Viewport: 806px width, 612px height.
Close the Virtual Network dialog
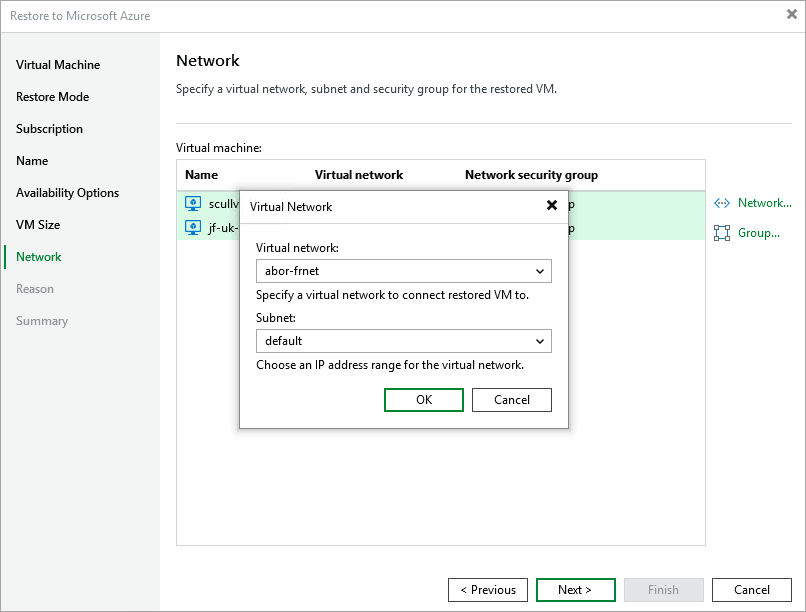pos(552,206)
